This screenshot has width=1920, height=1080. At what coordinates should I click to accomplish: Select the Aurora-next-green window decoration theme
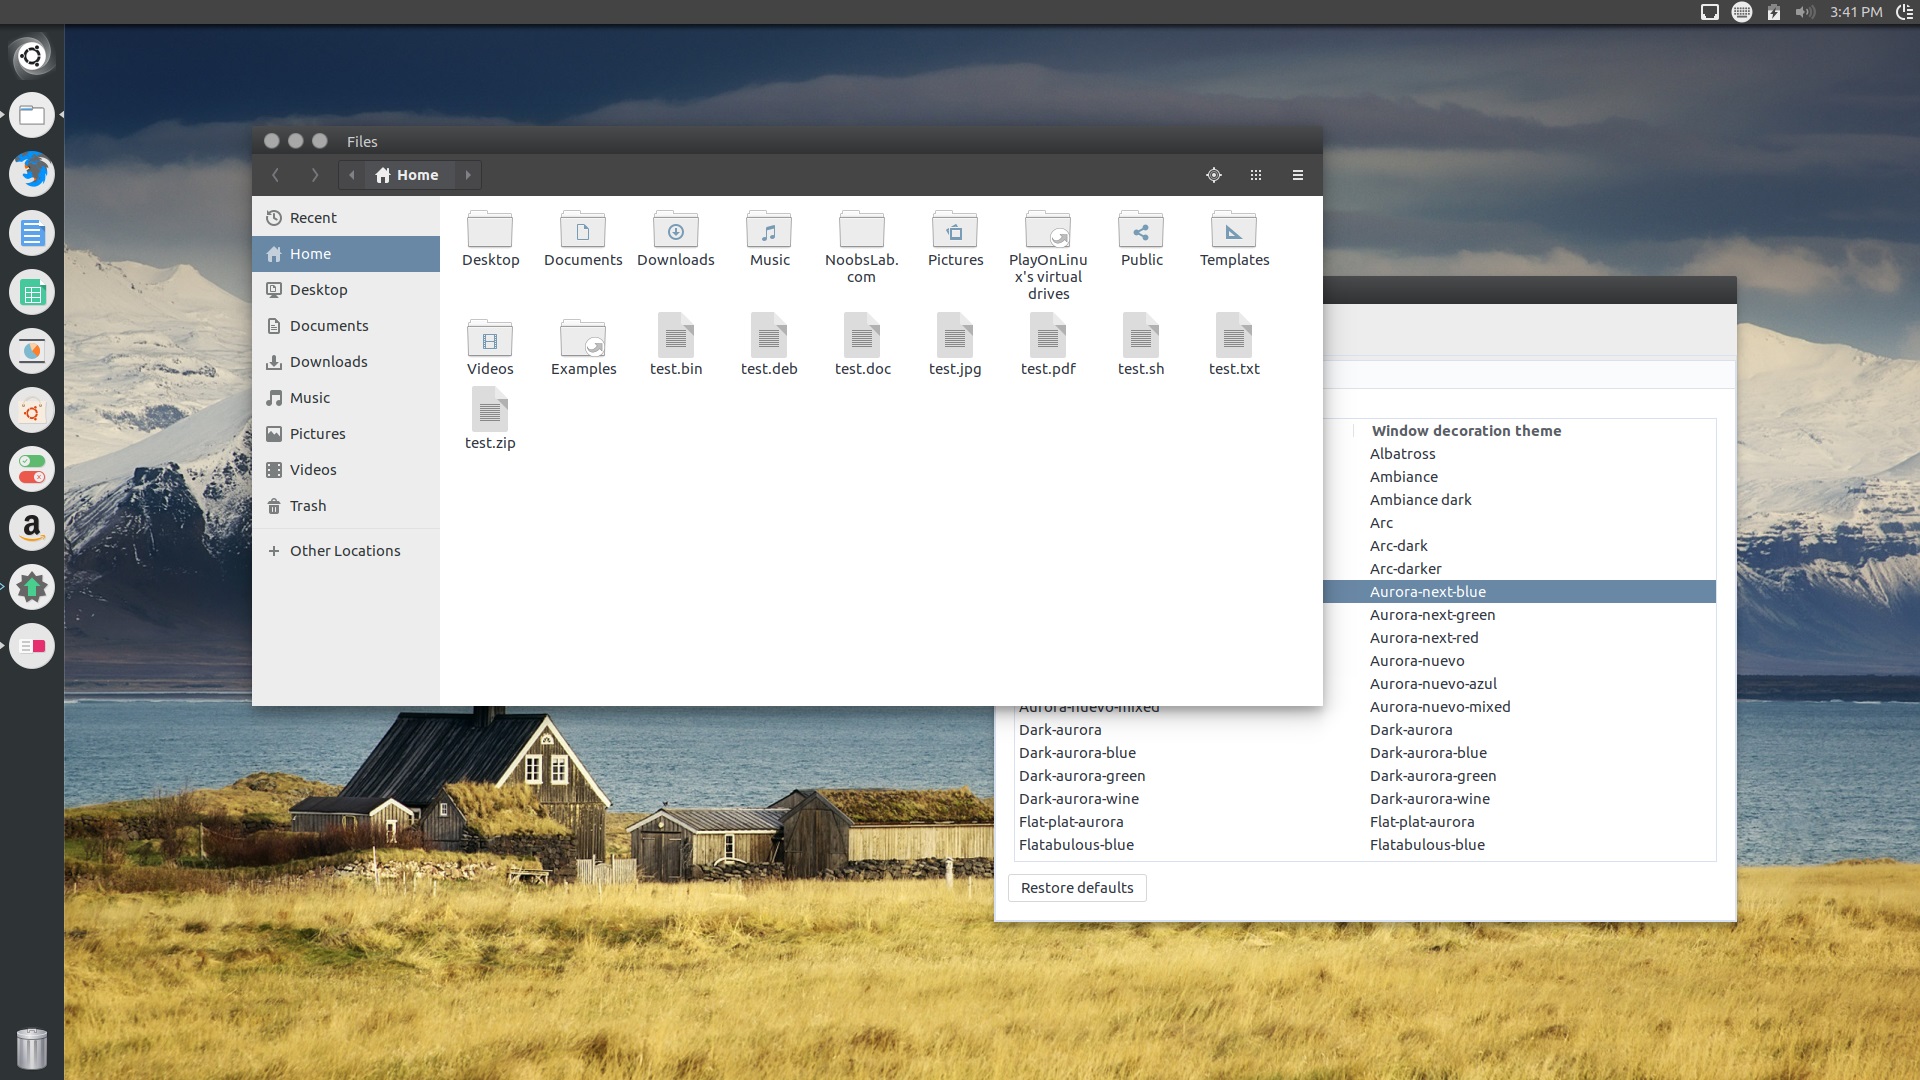tap(1432, 614)
